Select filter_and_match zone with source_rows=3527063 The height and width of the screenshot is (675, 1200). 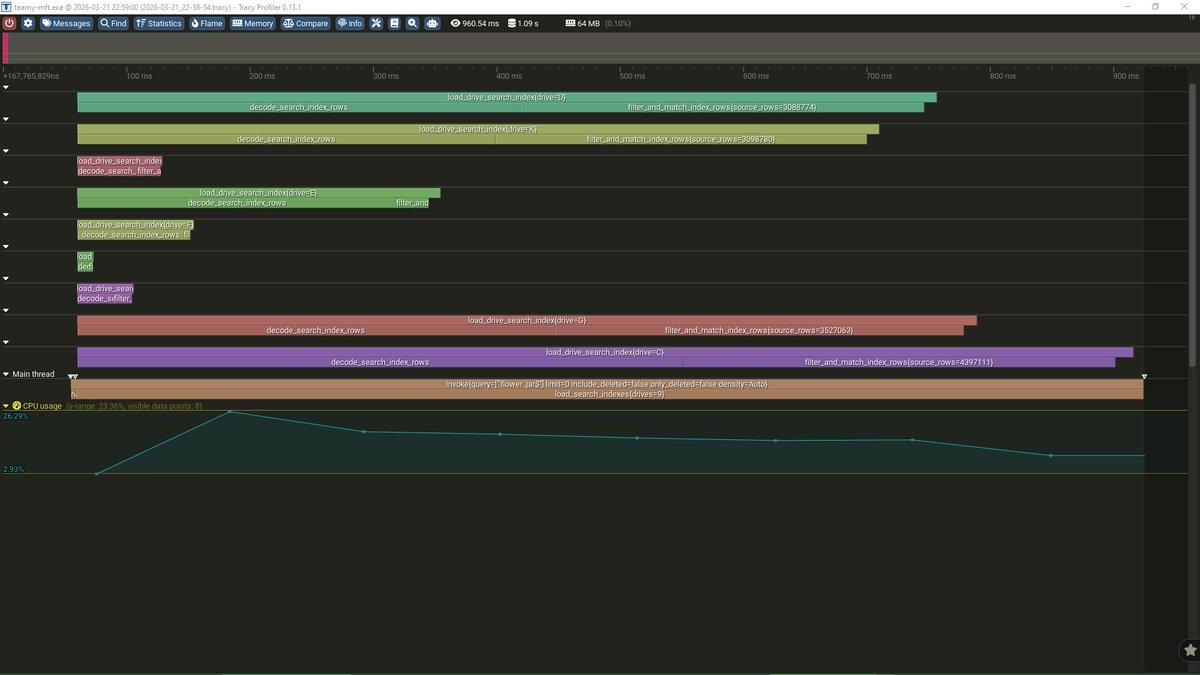click(x=759, y=330)
